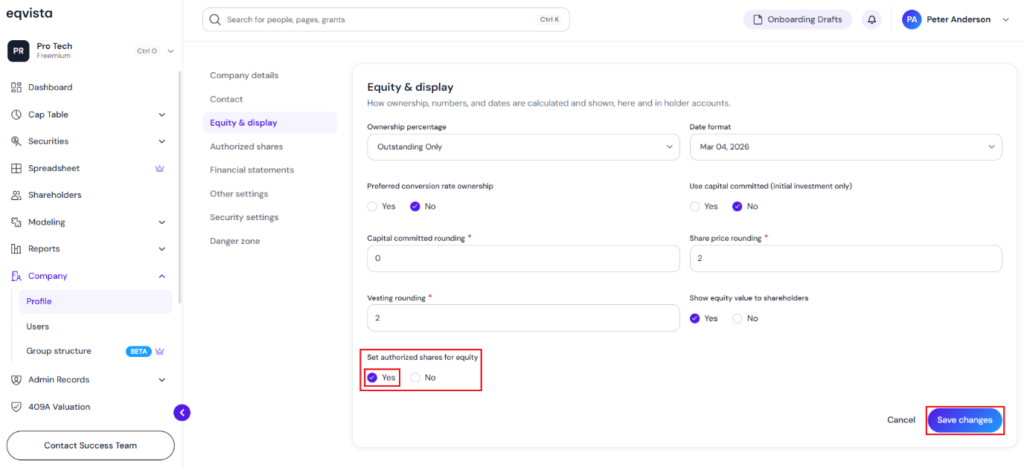Select No for Set authorized shares for equity
The width and height of the screenshot is (1024, 470).
415,377
